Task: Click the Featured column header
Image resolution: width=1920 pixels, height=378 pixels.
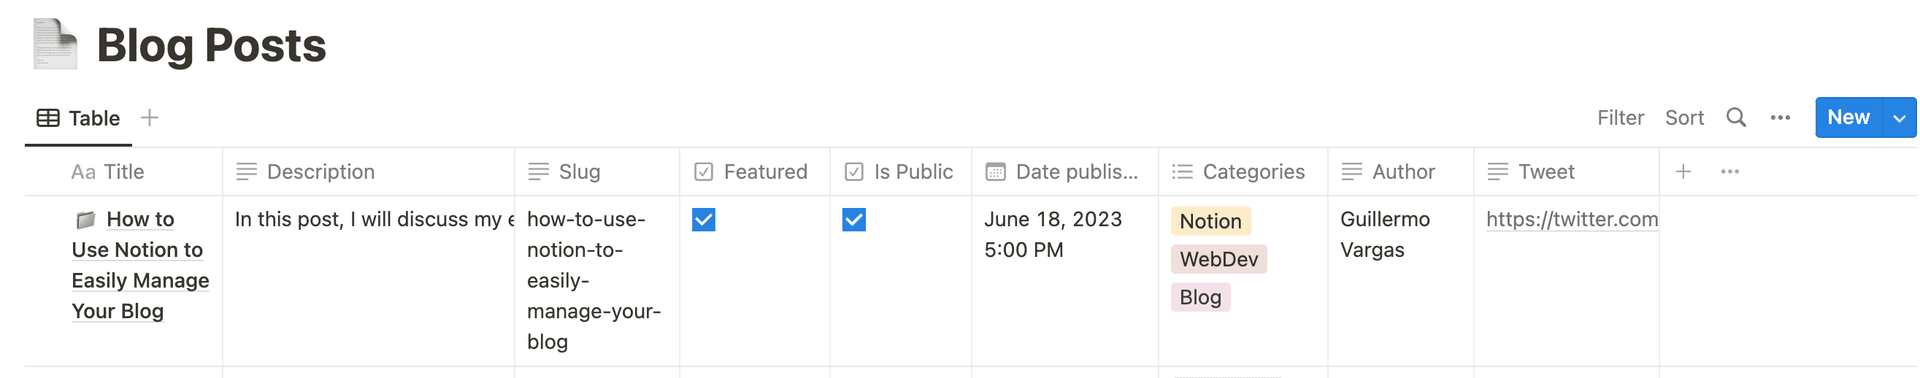Action: pos(754,172)
